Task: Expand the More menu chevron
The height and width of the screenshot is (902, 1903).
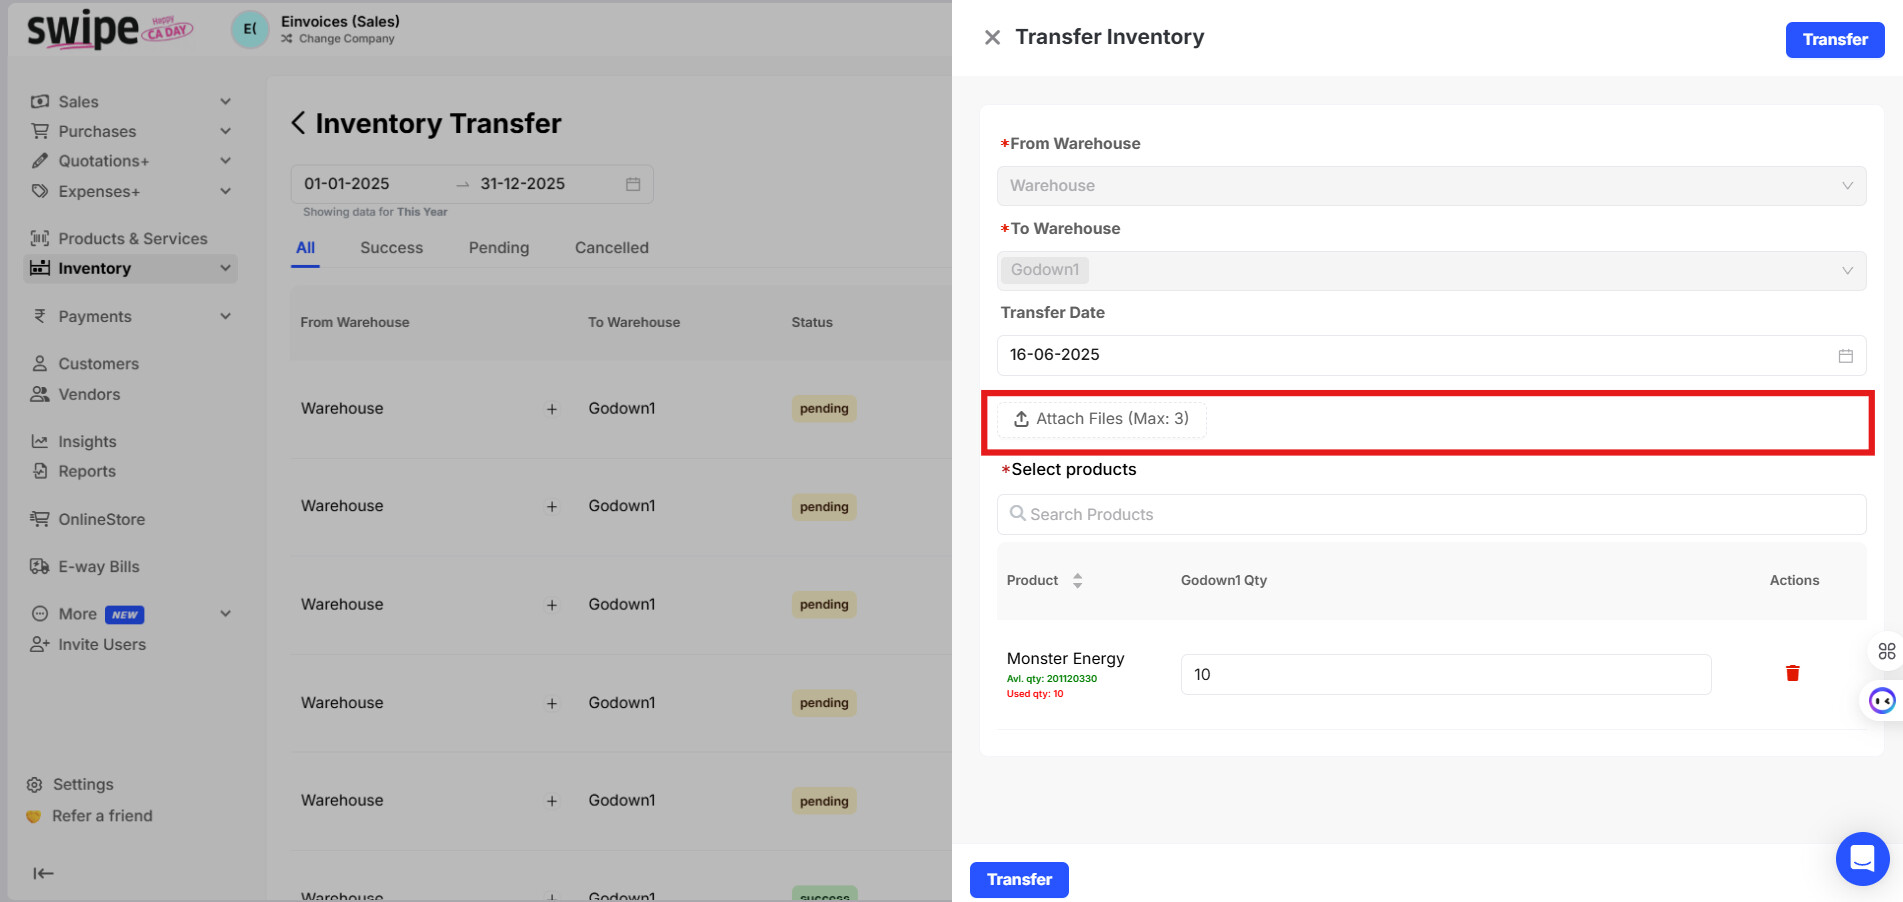Action: point(226,614)
